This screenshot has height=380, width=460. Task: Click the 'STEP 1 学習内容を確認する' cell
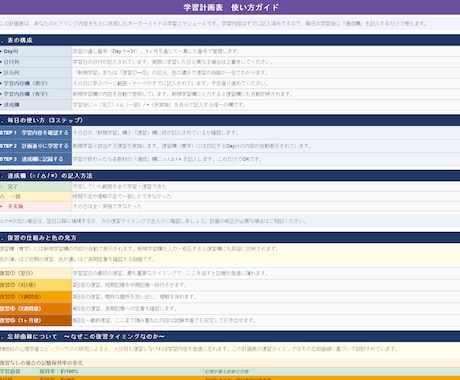coord(36,133)
